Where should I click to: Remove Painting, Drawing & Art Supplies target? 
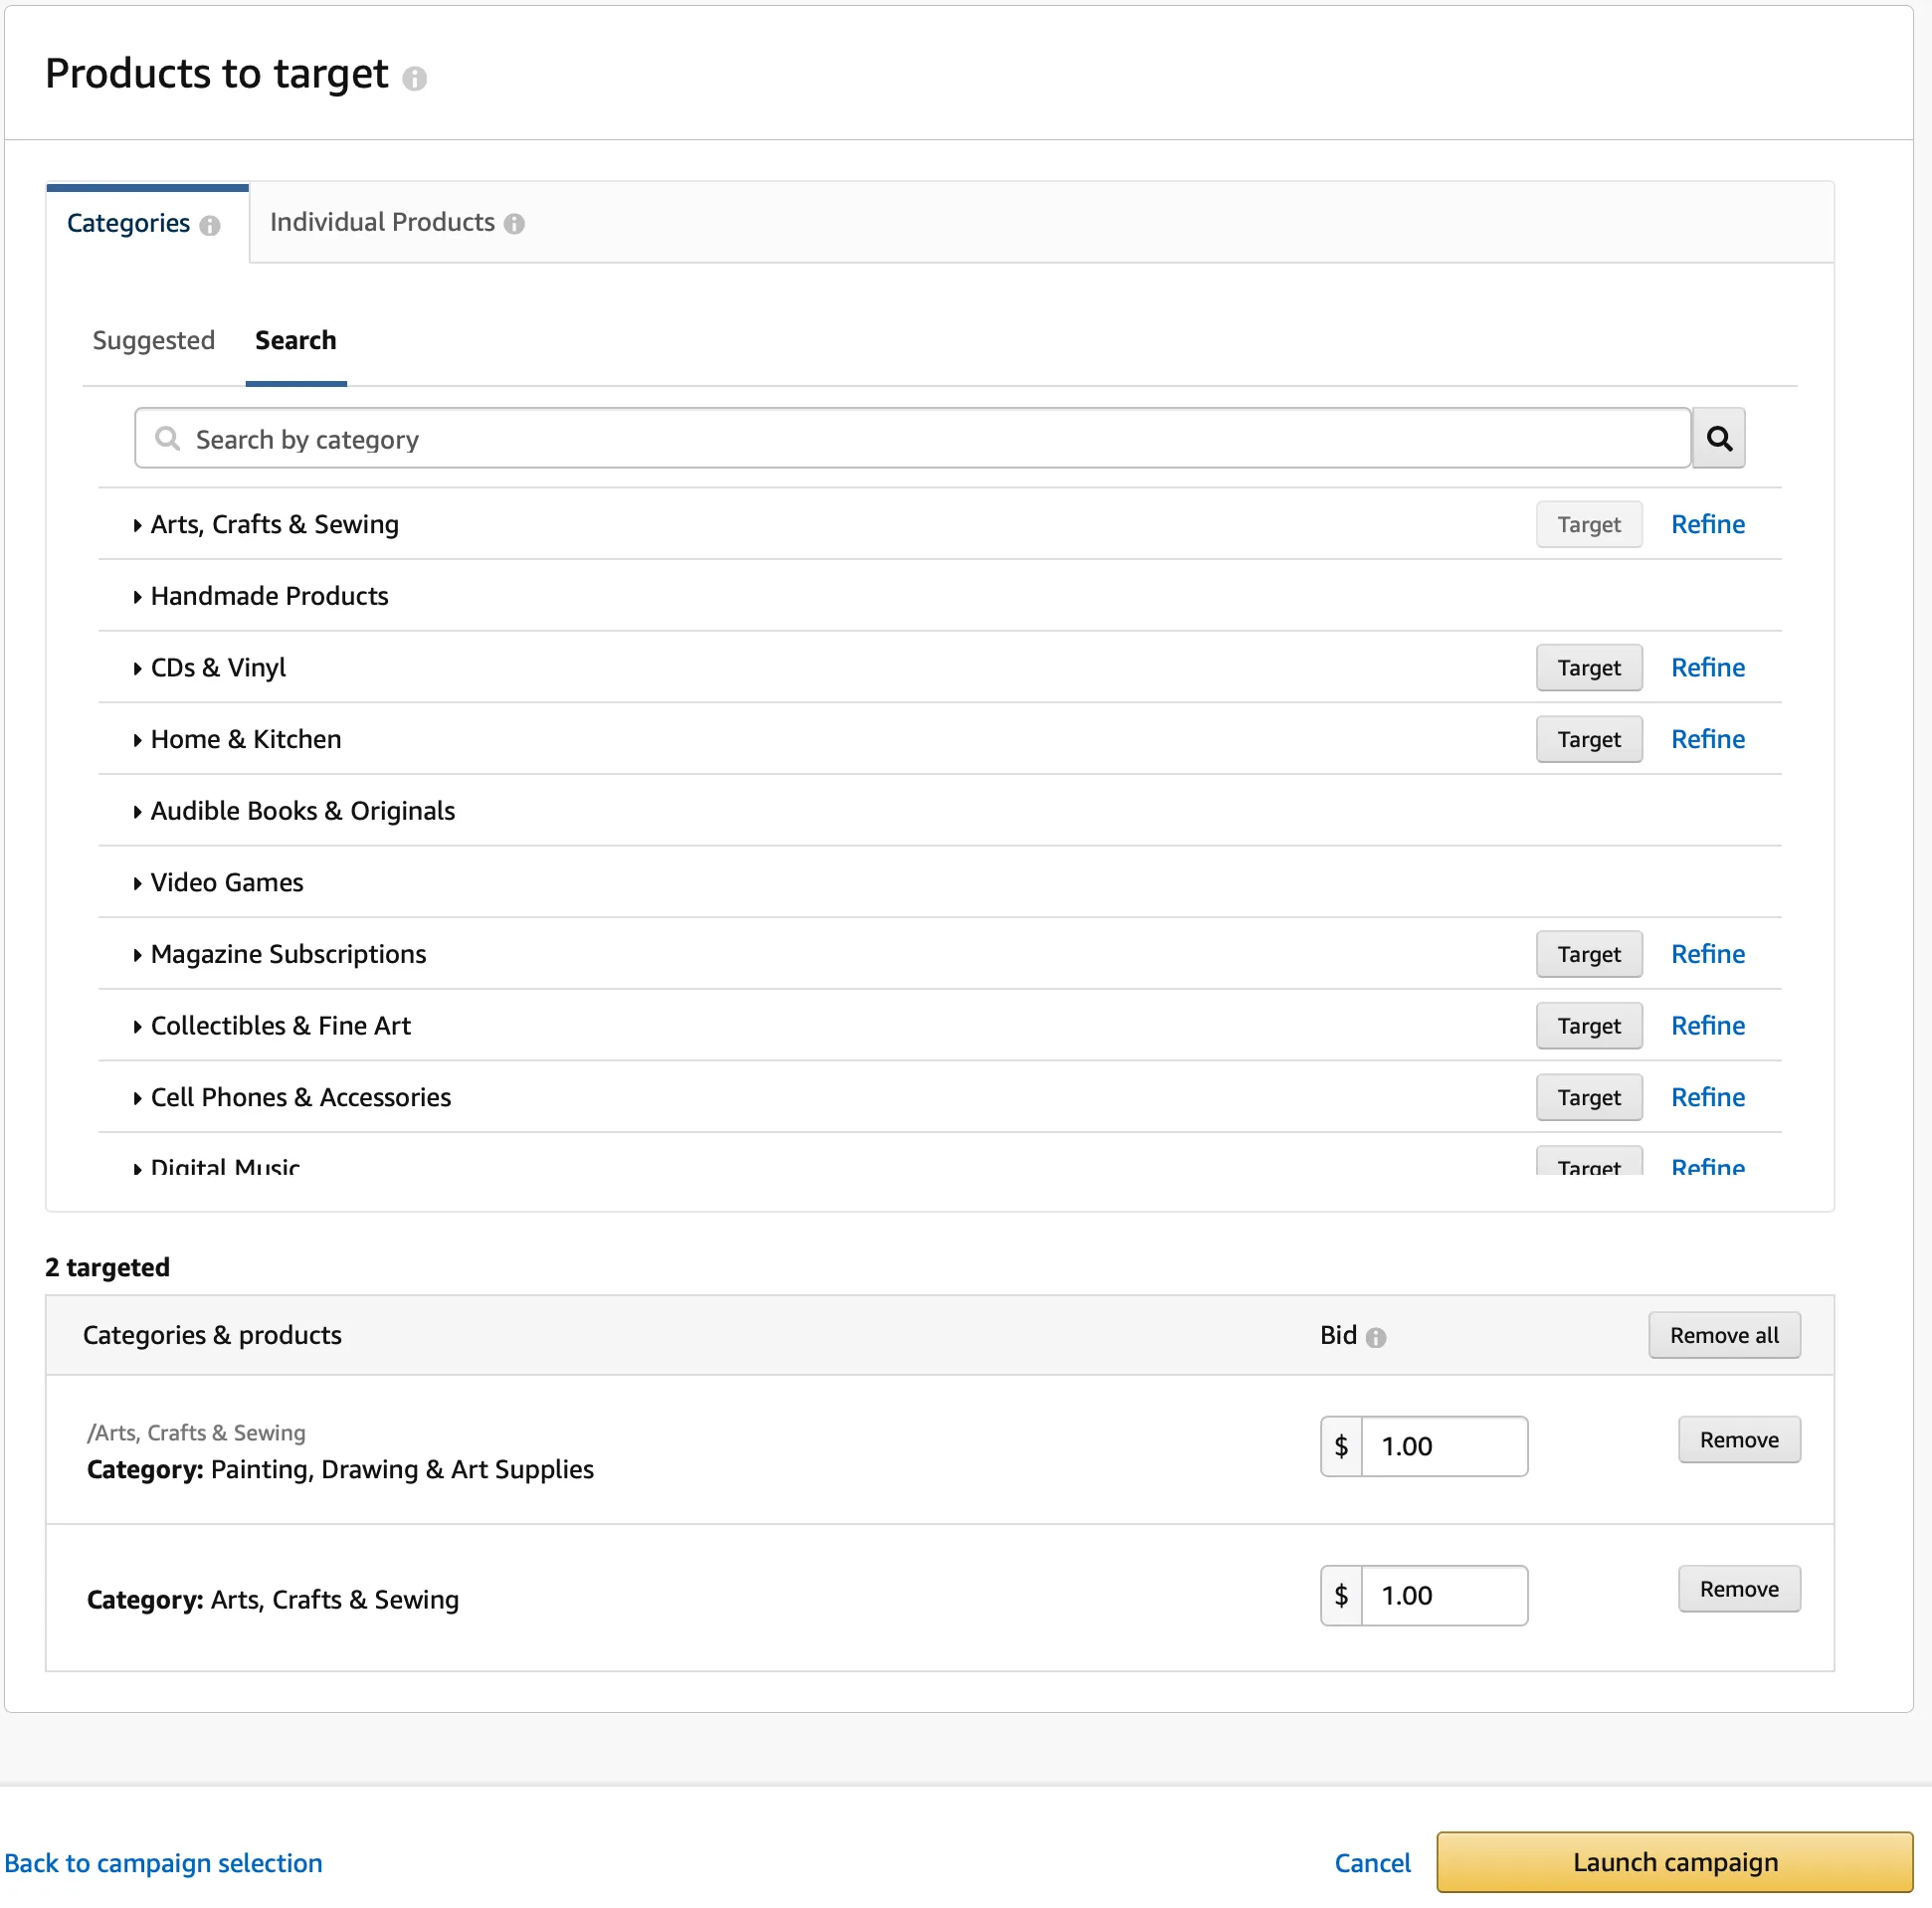point(1739,1440)
